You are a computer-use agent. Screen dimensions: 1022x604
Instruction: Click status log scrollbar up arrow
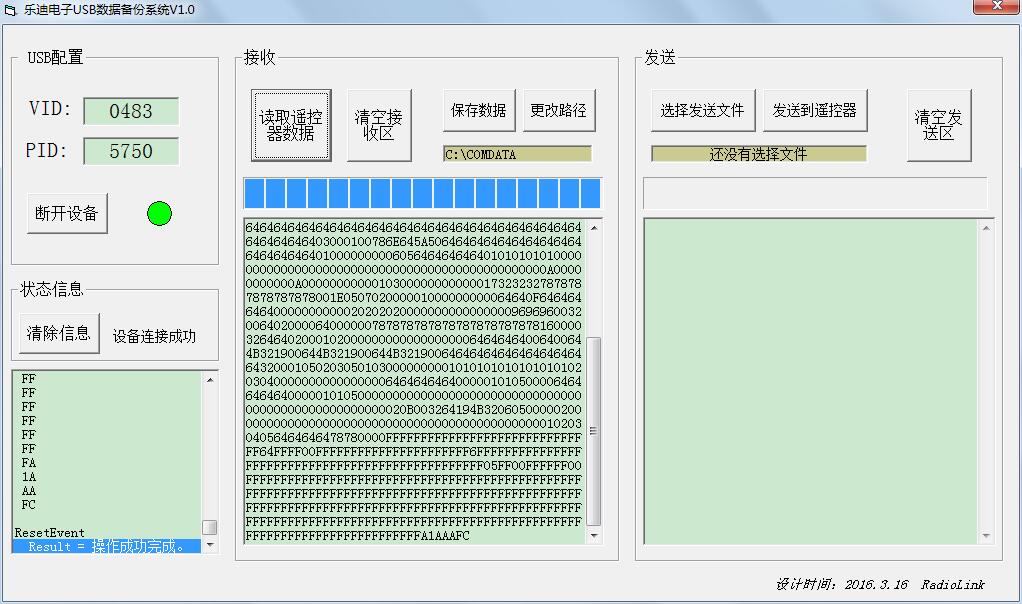(x=210, y=379)
